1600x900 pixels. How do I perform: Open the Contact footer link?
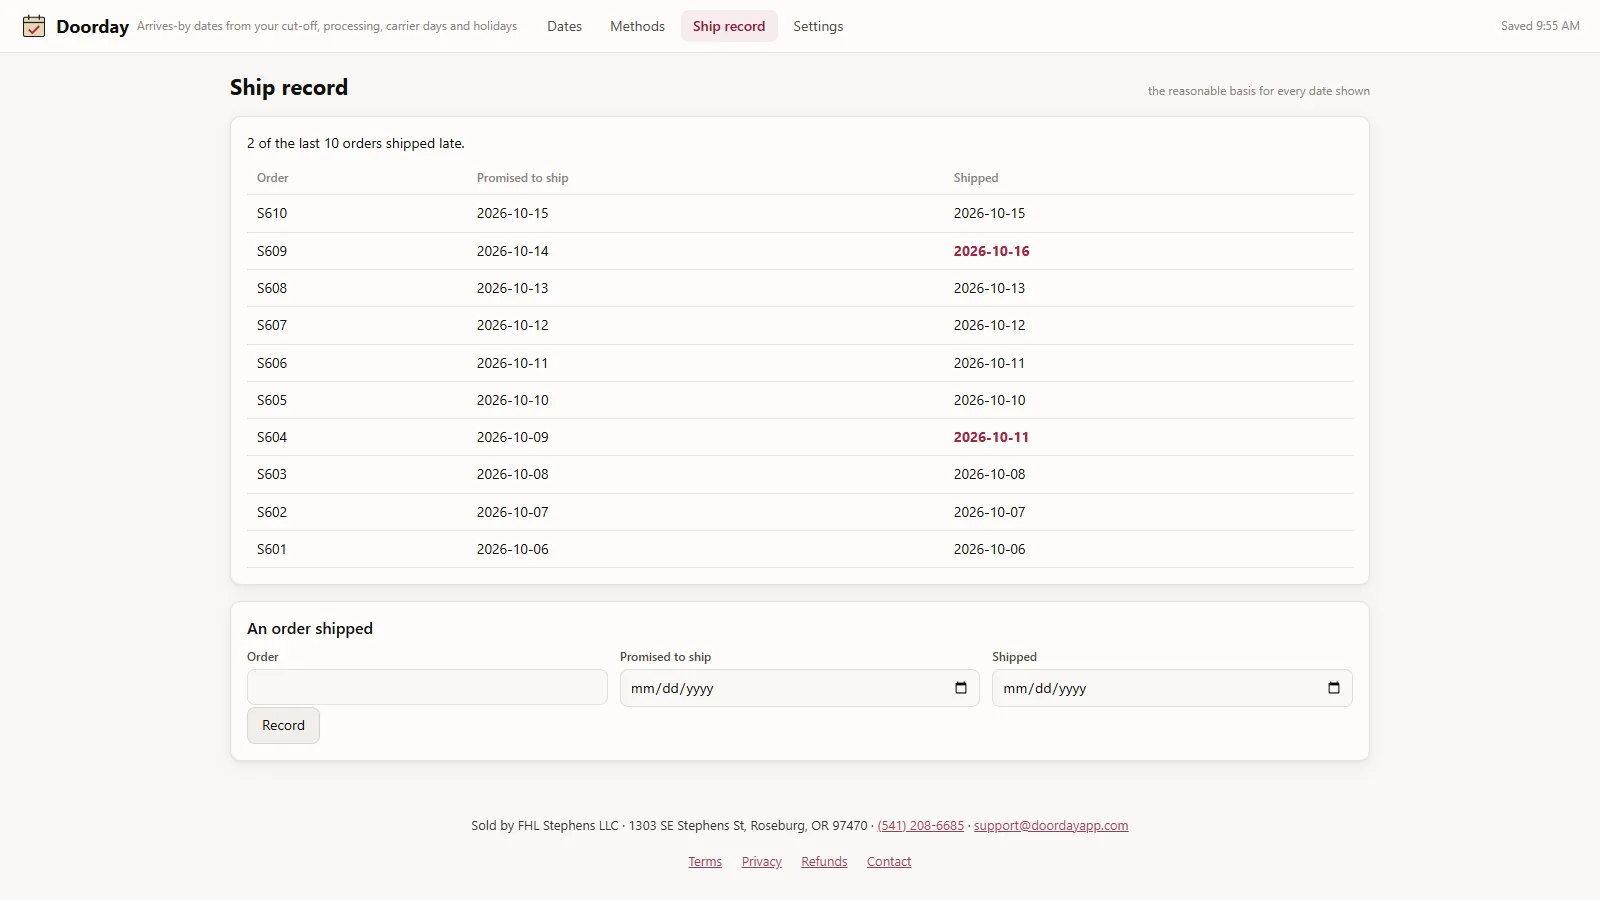tap(889, 862)
